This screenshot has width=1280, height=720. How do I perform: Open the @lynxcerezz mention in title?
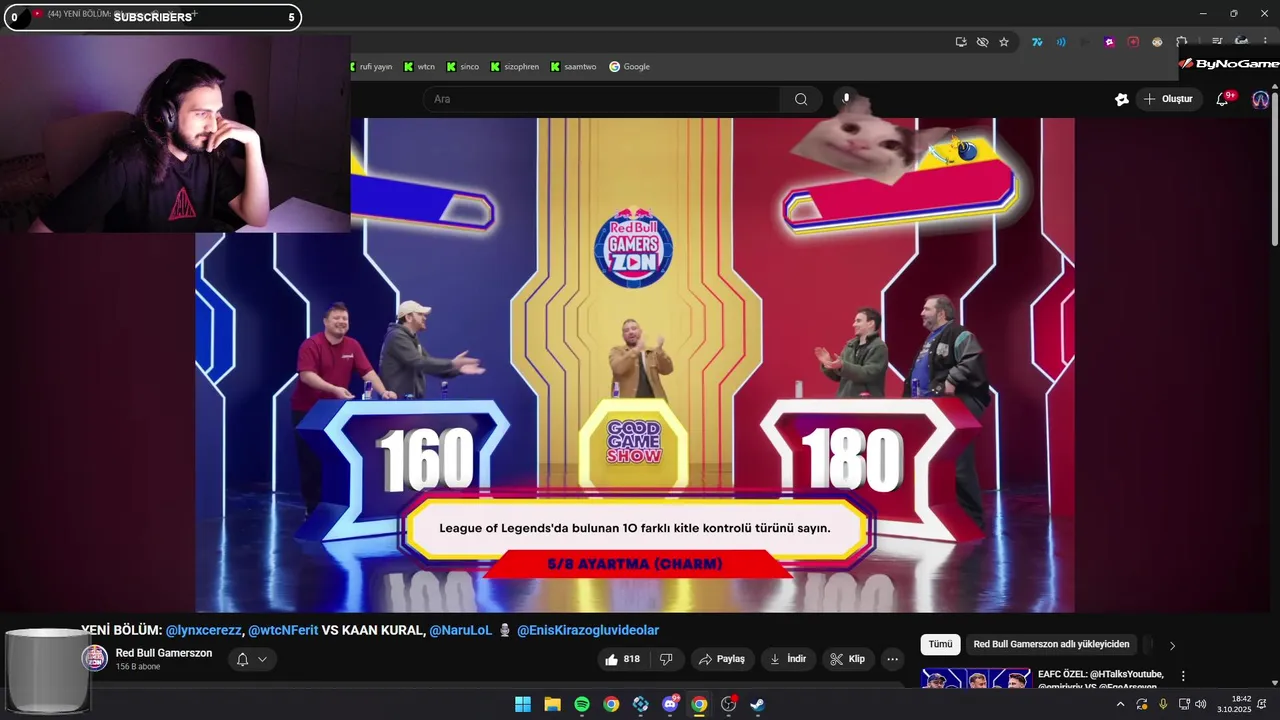coord(204,630)
